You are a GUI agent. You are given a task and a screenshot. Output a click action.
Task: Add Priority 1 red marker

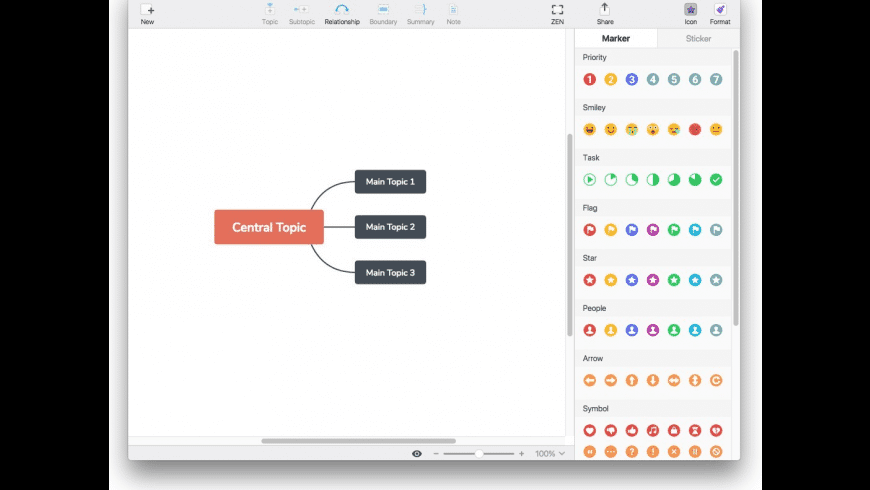click(589, 79)
